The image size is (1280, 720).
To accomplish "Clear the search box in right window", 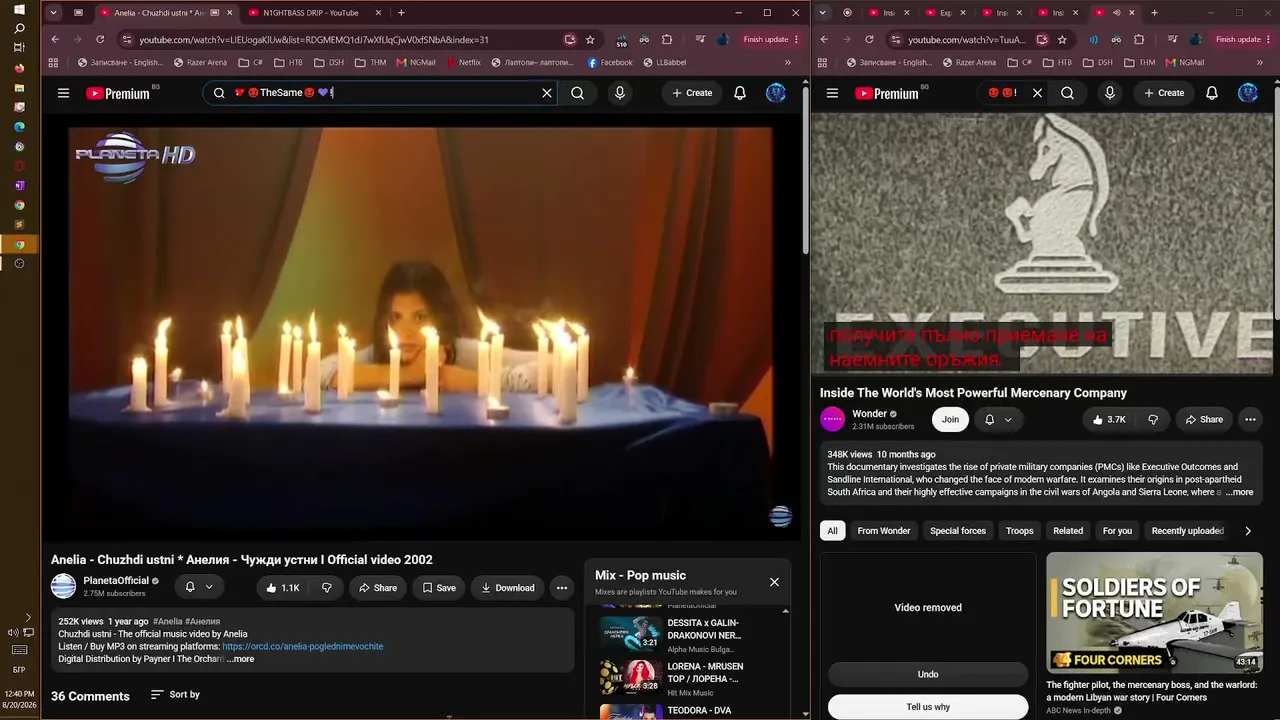I will click(x=1037, y=93).
